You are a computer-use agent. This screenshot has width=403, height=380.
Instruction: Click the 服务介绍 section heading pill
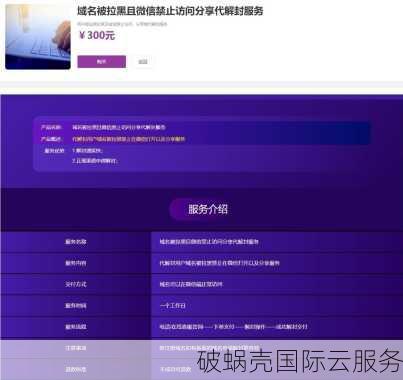pyautogui.click(x=201, y=209)
